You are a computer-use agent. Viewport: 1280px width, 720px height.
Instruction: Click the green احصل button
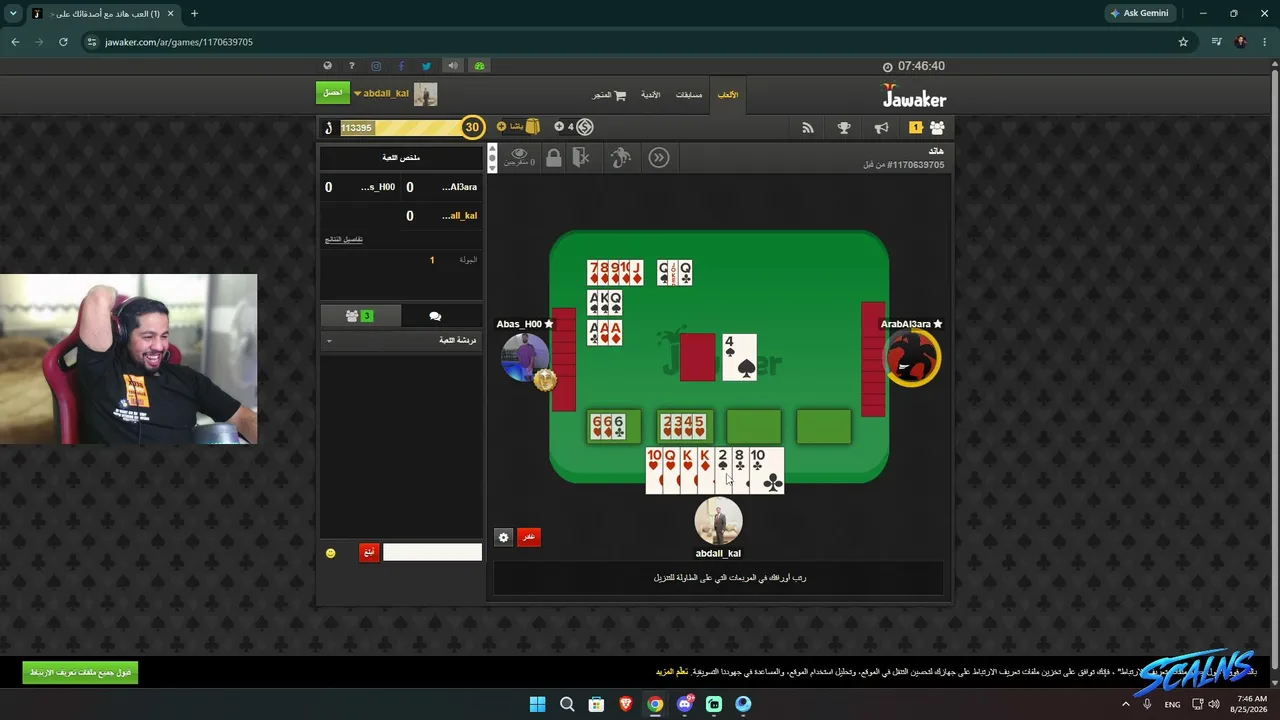click(x=333, y=93)
